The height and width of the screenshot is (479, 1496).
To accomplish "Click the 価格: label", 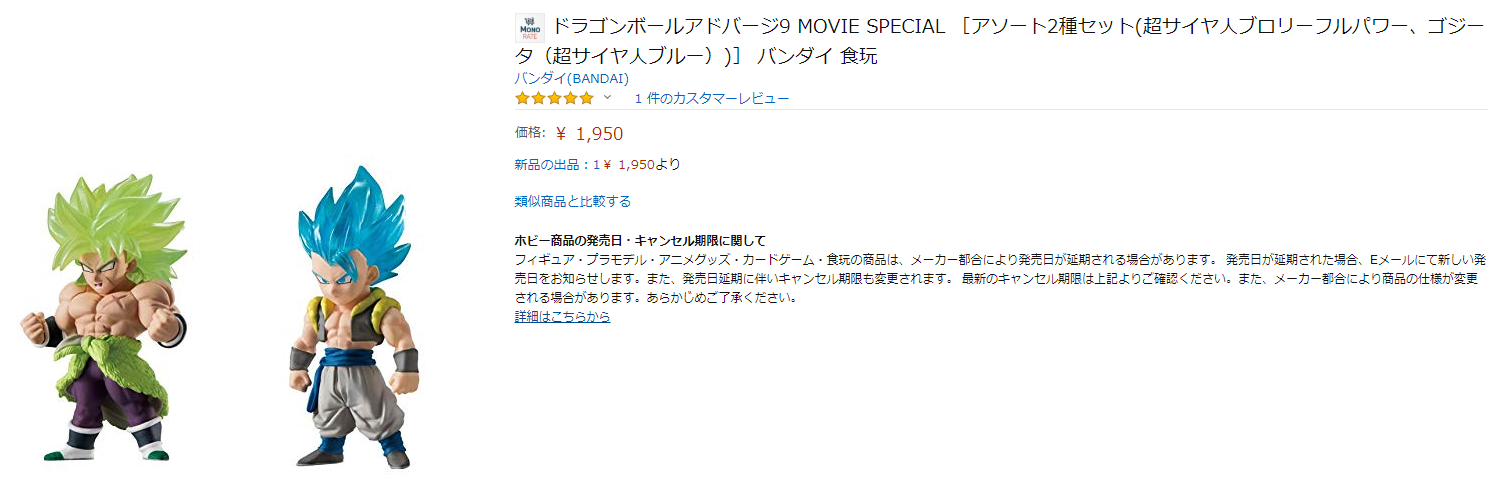I will click(x=530, y=133).
